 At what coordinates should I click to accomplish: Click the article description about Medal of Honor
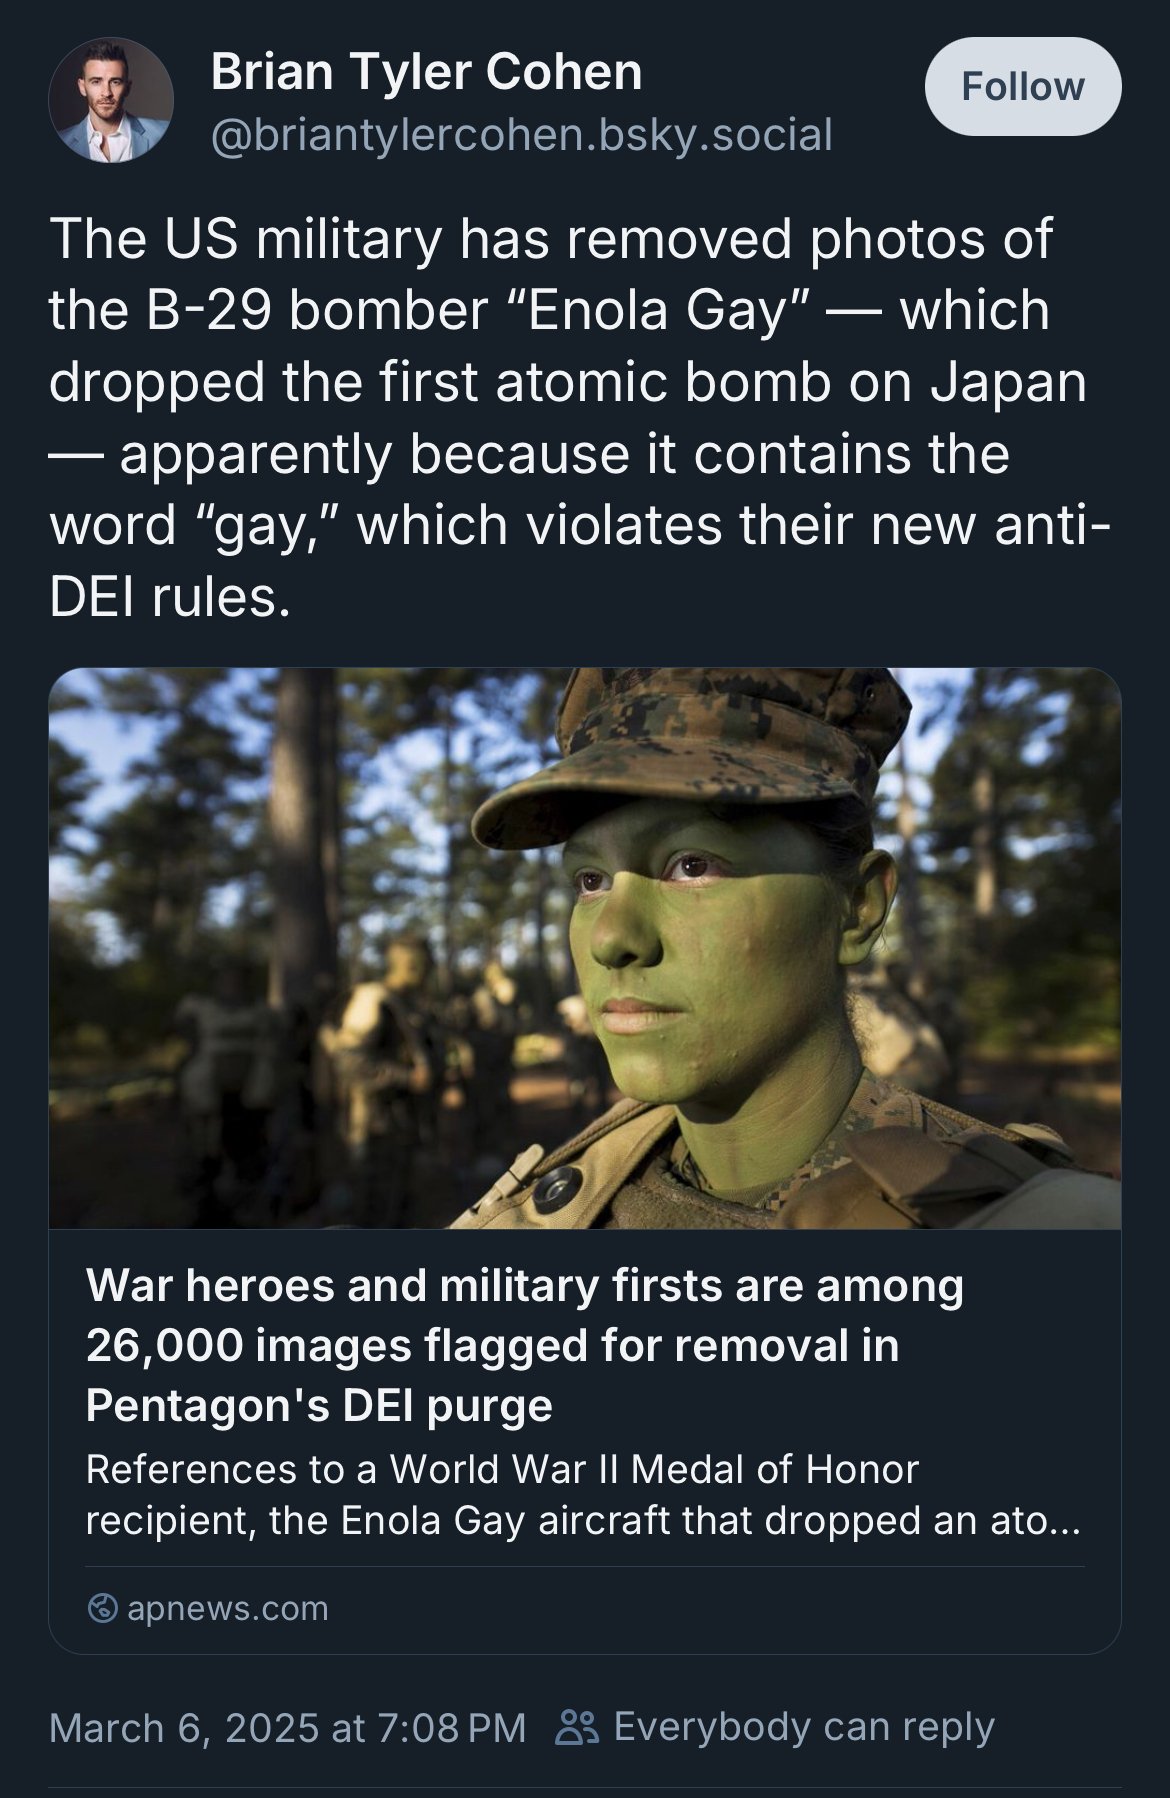[584, 1495]
